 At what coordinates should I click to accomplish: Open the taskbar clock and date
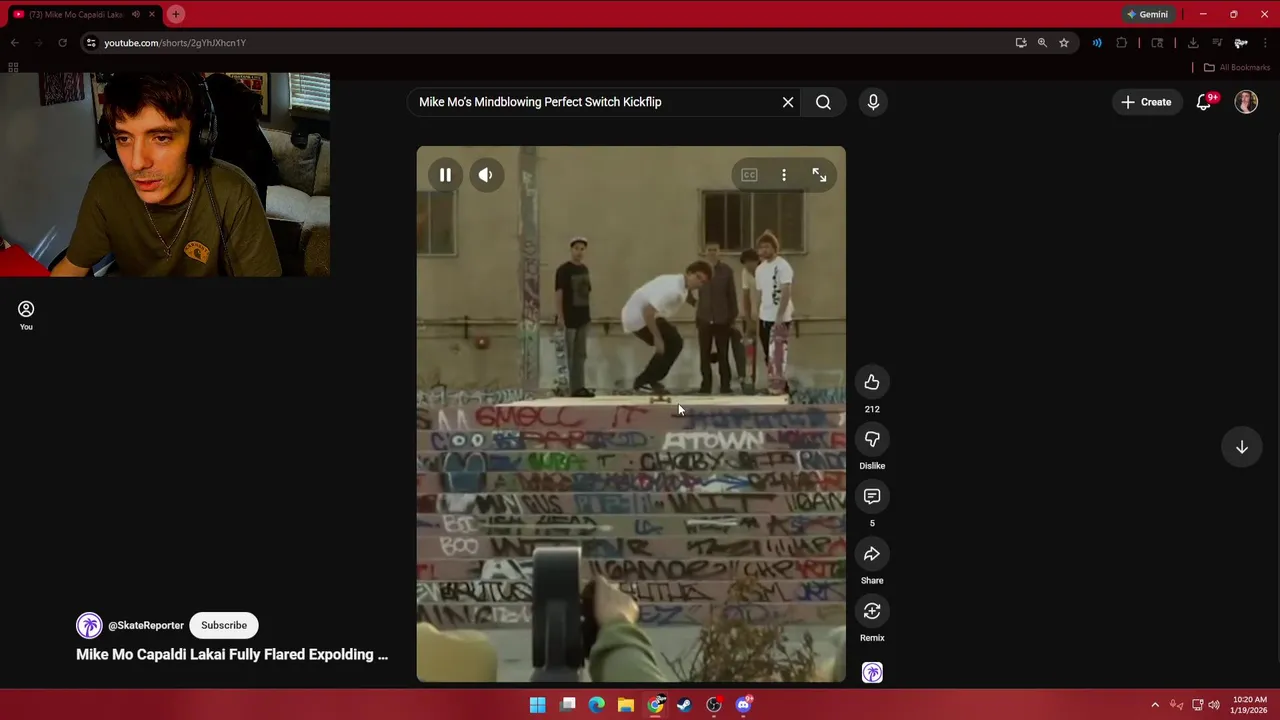click(x=1249, y=705)
